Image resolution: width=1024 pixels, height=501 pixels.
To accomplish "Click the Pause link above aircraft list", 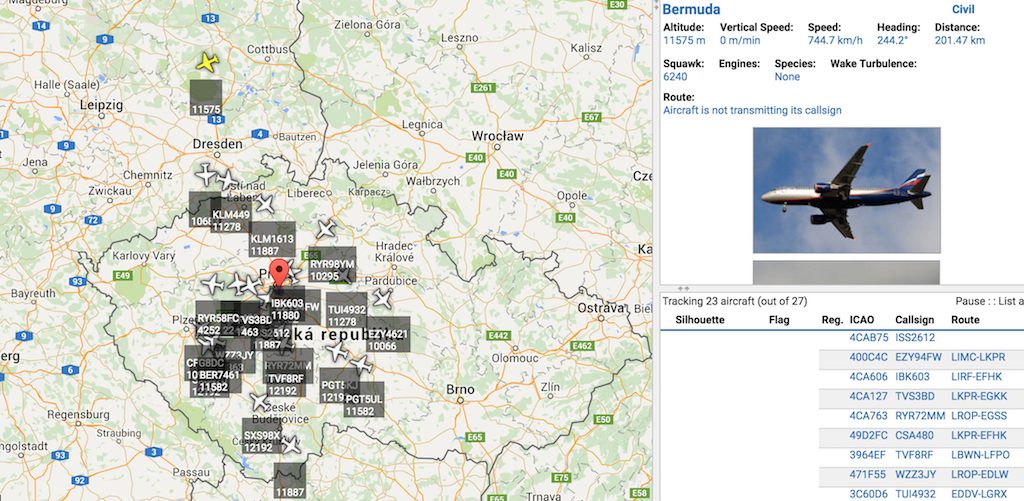I will point(968,301).
